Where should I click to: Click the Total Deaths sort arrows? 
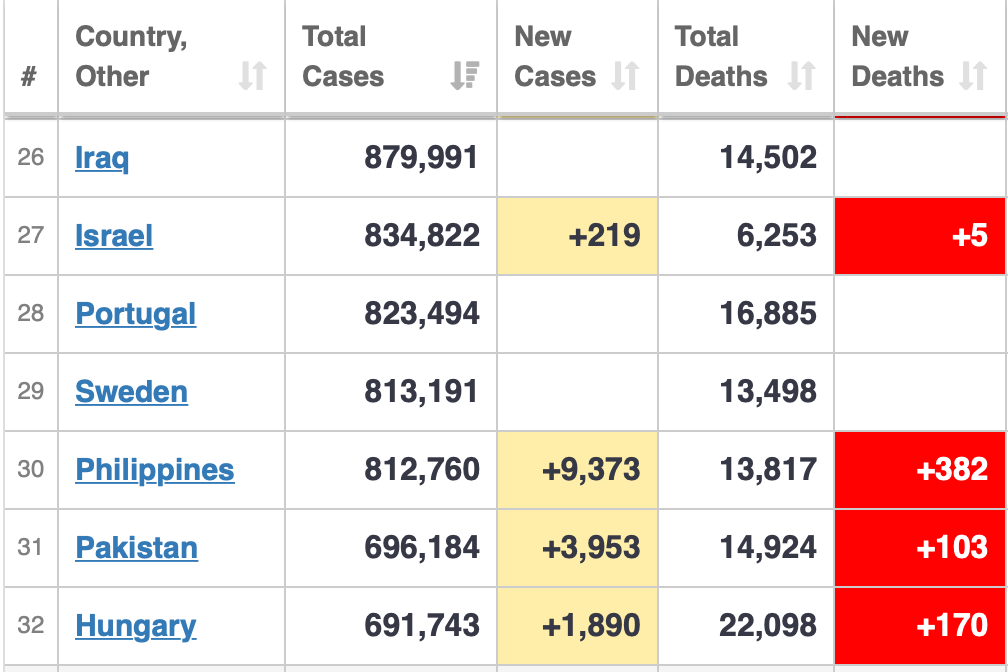click(801, 76)
